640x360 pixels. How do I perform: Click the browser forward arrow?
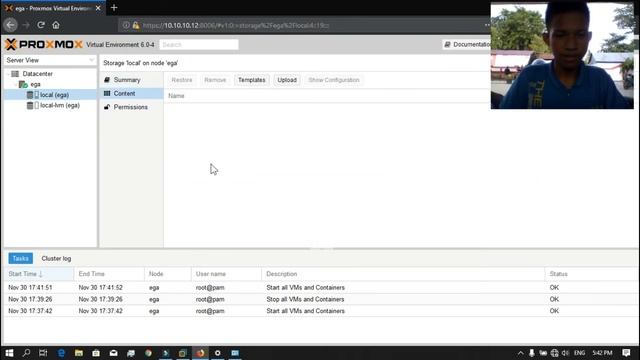point(26,25)
